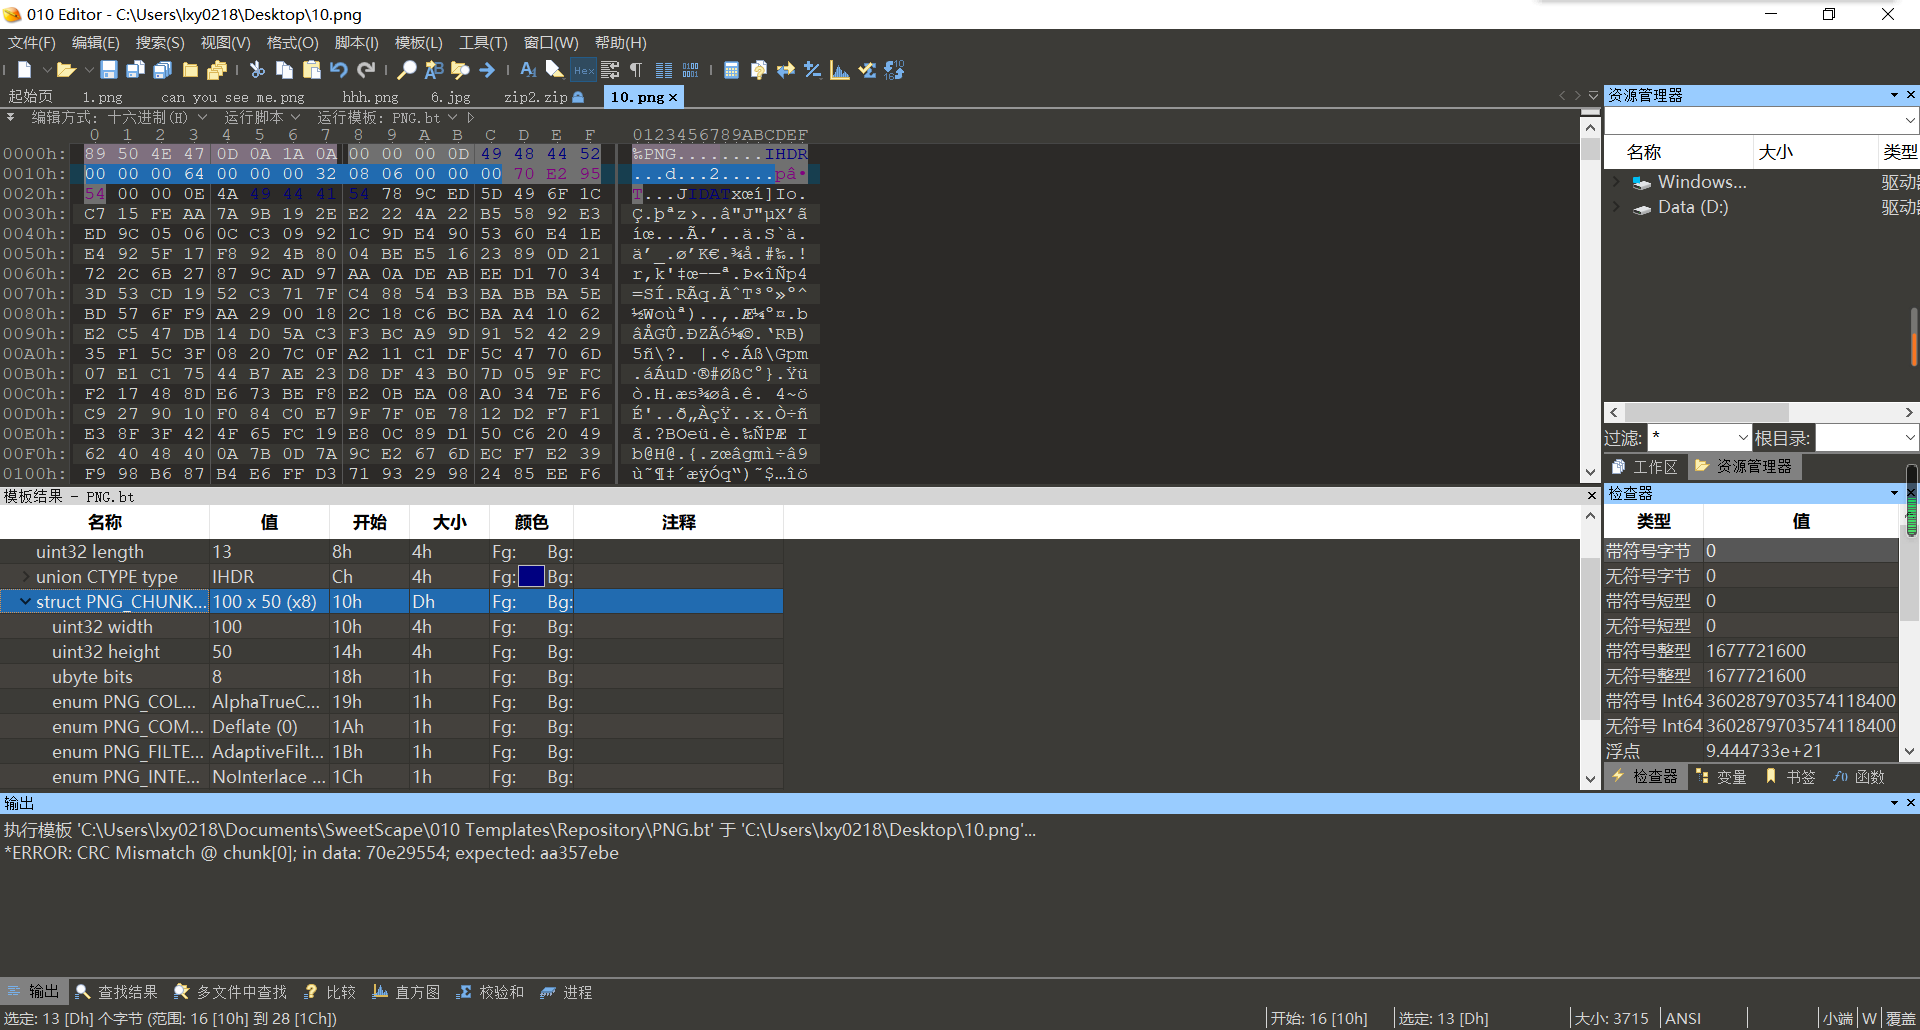The image size is (1920, 1030).
Task: Click the Cut scissors icon
Action: [257, 70]
